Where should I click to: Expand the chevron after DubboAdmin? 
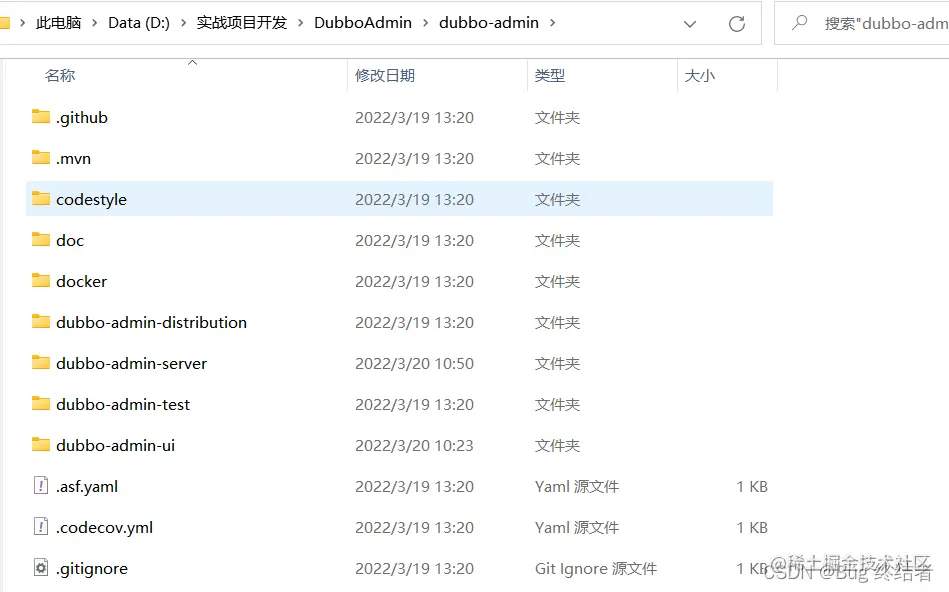point(425,23)
